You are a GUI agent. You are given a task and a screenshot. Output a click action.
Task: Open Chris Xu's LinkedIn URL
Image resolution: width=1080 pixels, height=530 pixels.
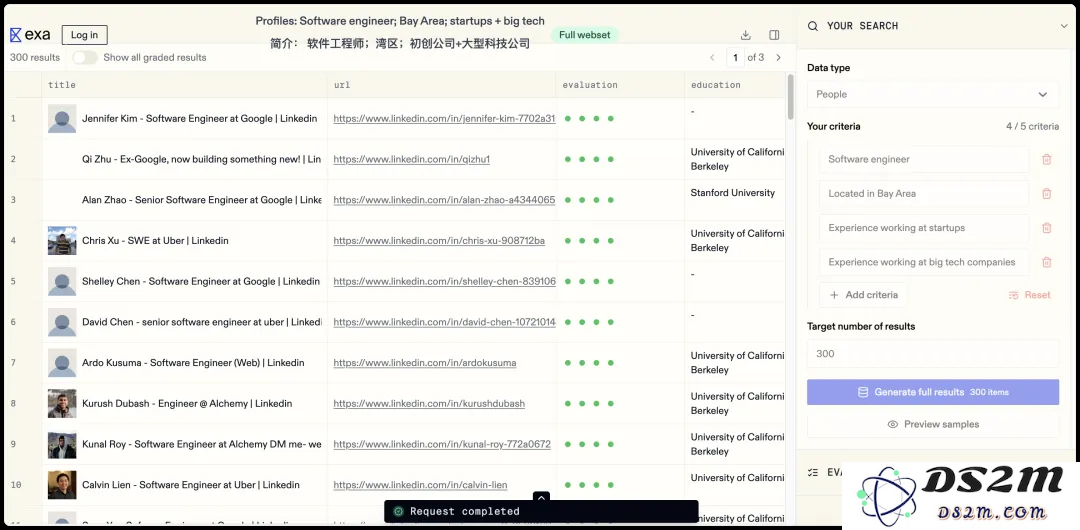tap(439, 241)
